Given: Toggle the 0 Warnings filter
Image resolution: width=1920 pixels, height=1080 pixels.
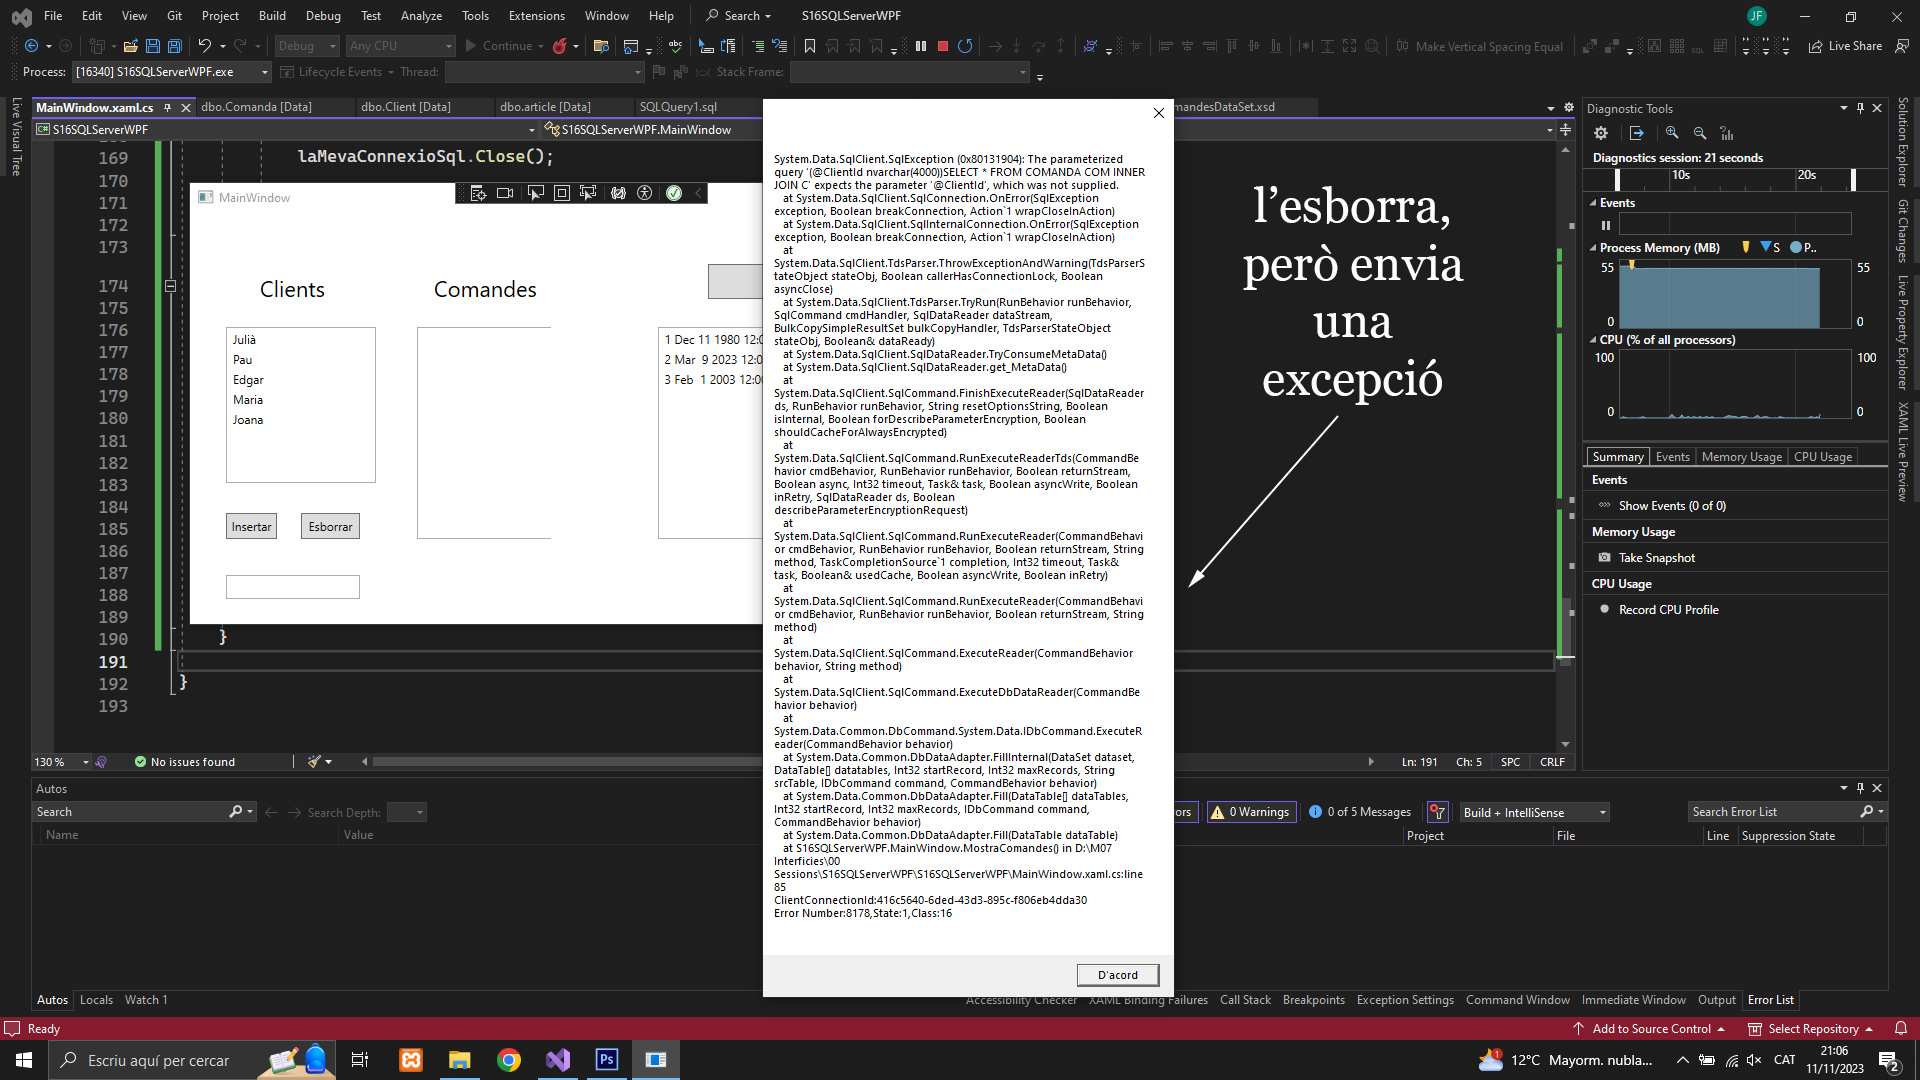Looking at the screenshot, I should click(1251, 812).
